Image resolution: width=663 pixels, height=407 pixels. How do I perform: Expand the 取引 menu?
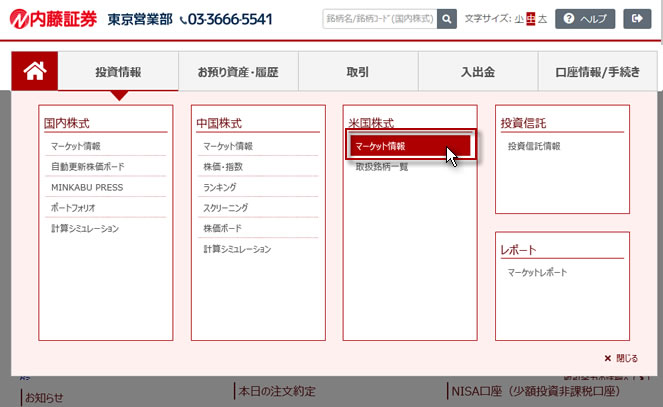pyautogui.click(x=357, y=72)
